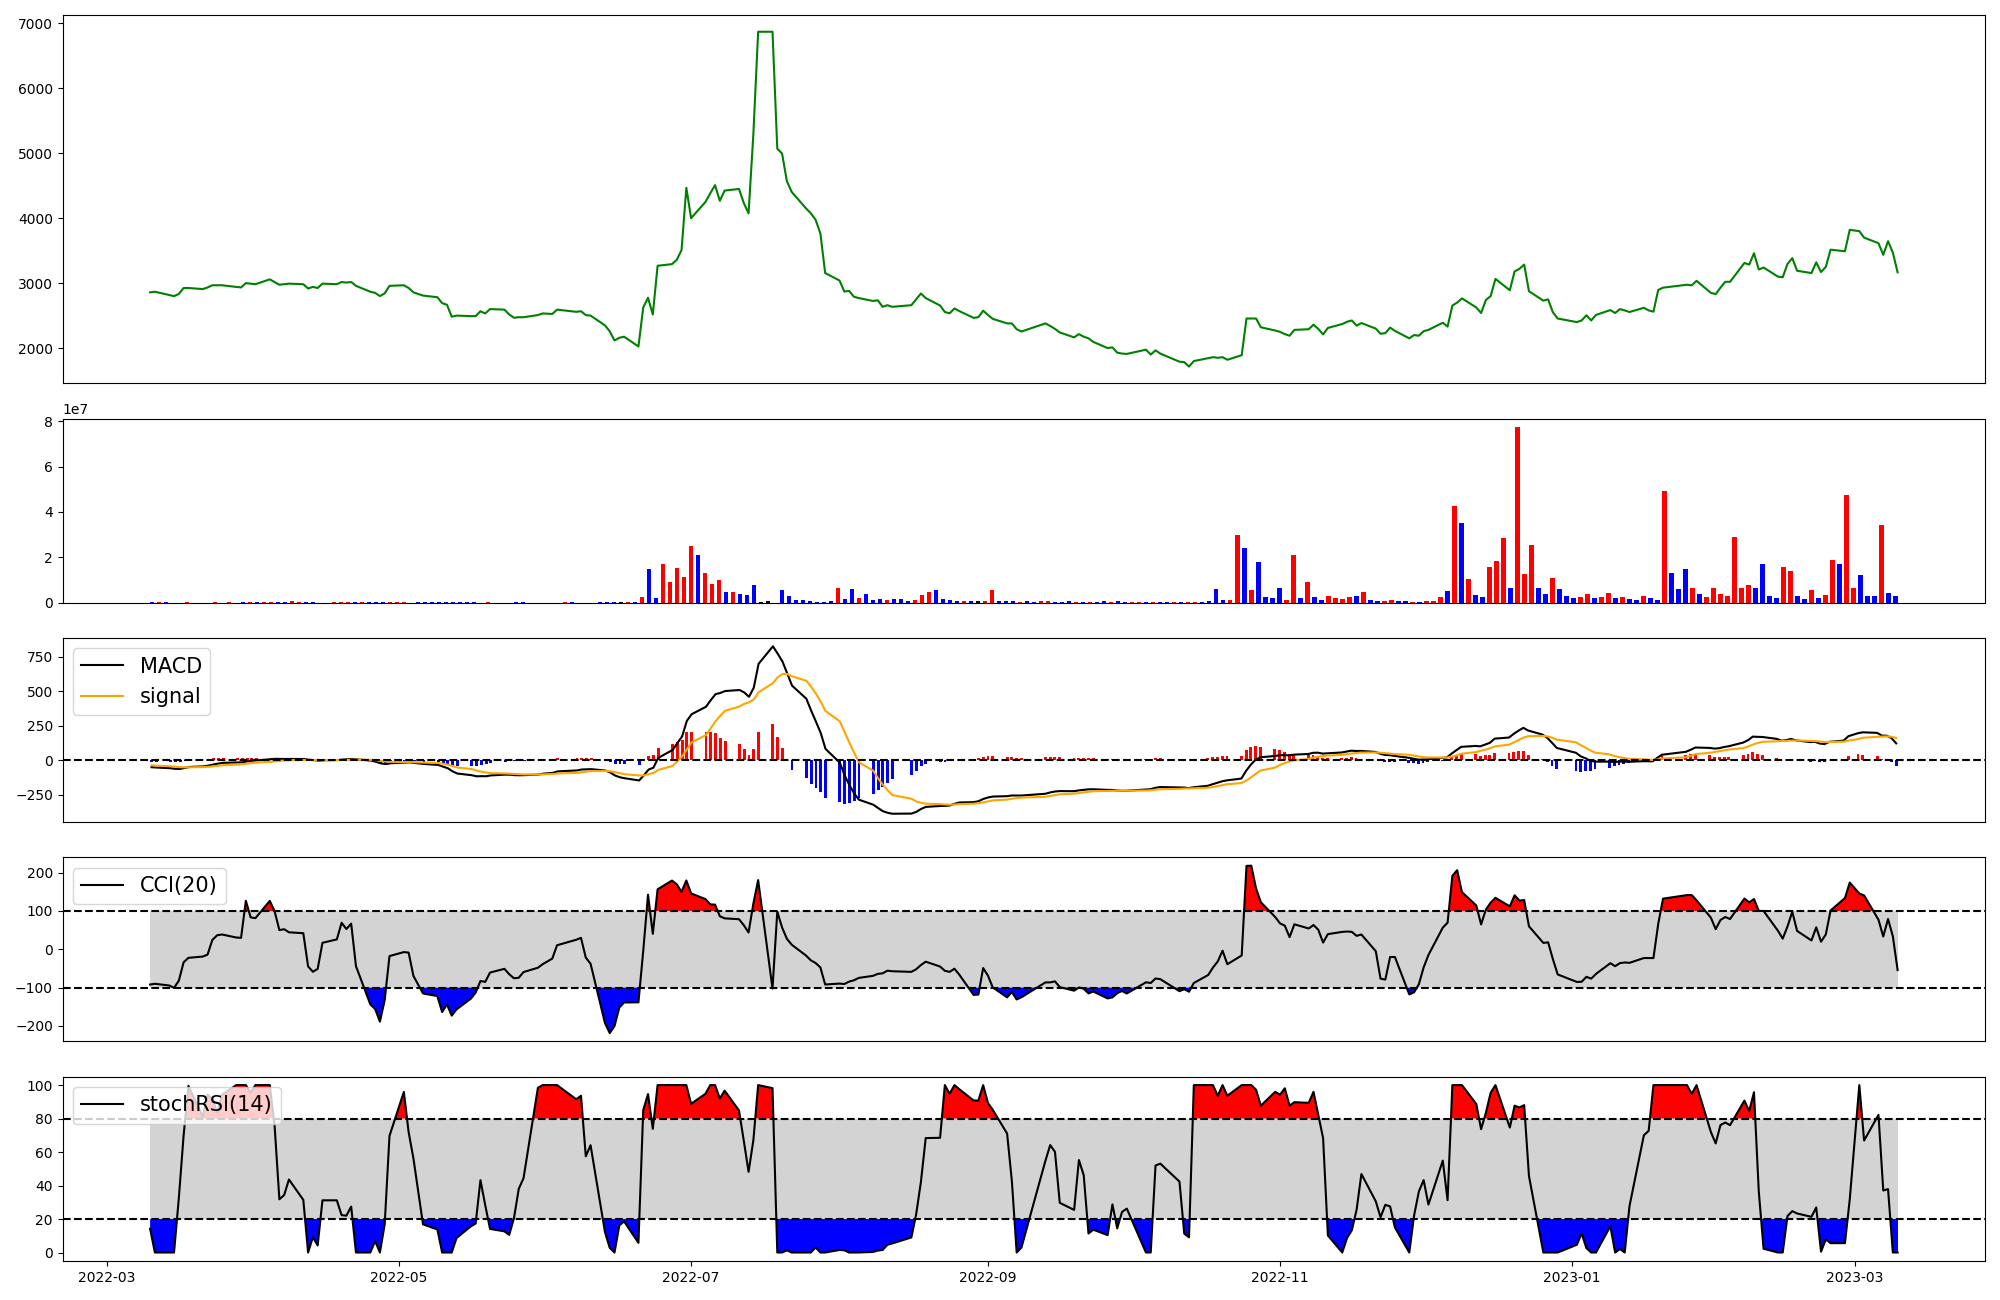Click the 2022-09 x-axis date label
Screen dimensions: 2000x1300
click(x=988, y=1277)
